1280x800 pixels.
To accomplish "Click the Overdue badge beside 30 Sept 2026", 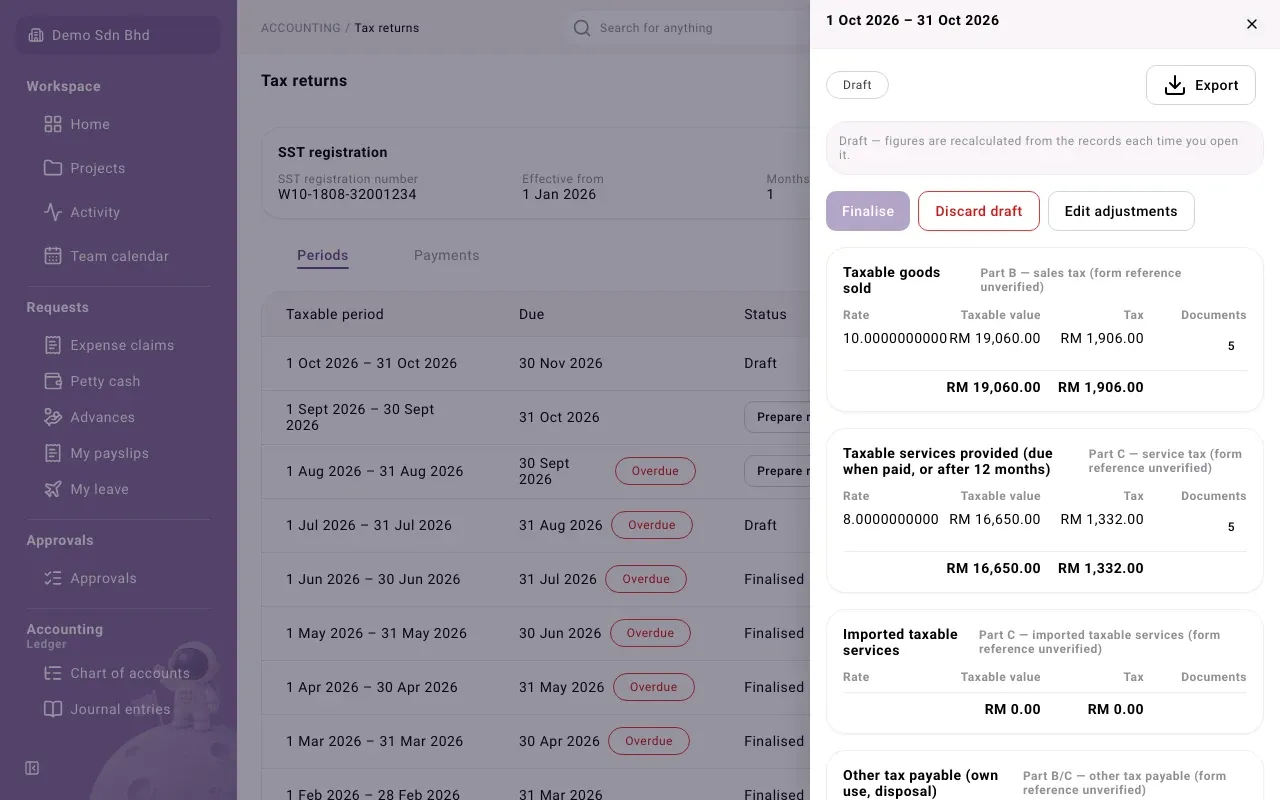I will pyautogui.click(x=655, y=471).
